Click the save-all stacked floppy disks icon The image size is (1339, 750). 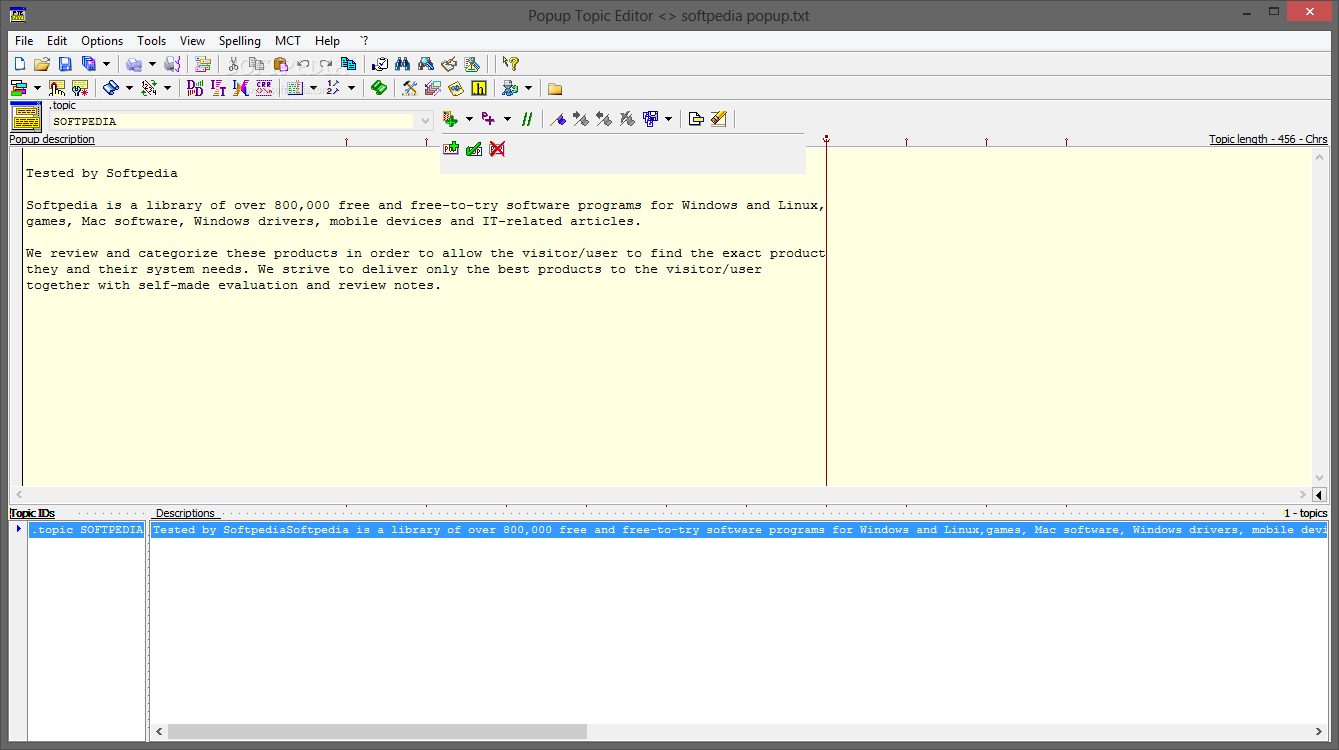click(x=88, y=64)
